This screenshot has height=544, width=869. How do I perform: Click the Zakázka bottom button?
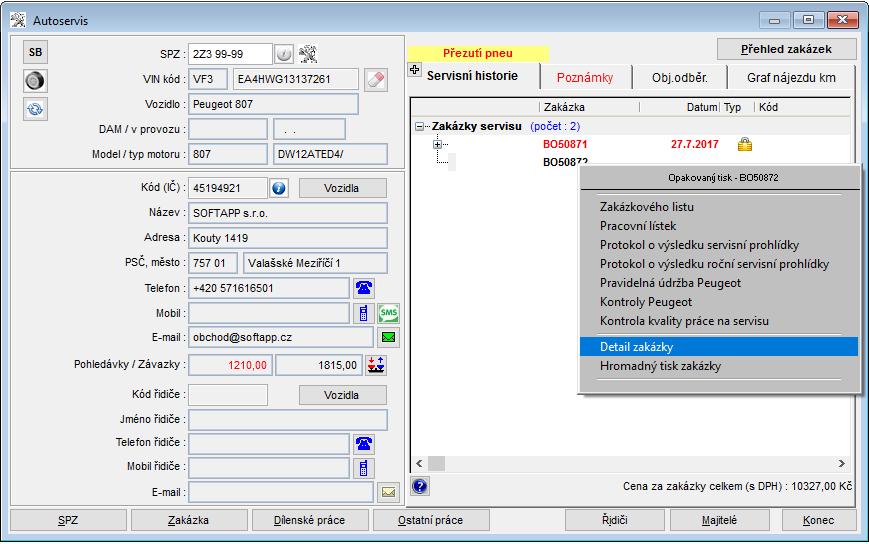pos(189,520)
